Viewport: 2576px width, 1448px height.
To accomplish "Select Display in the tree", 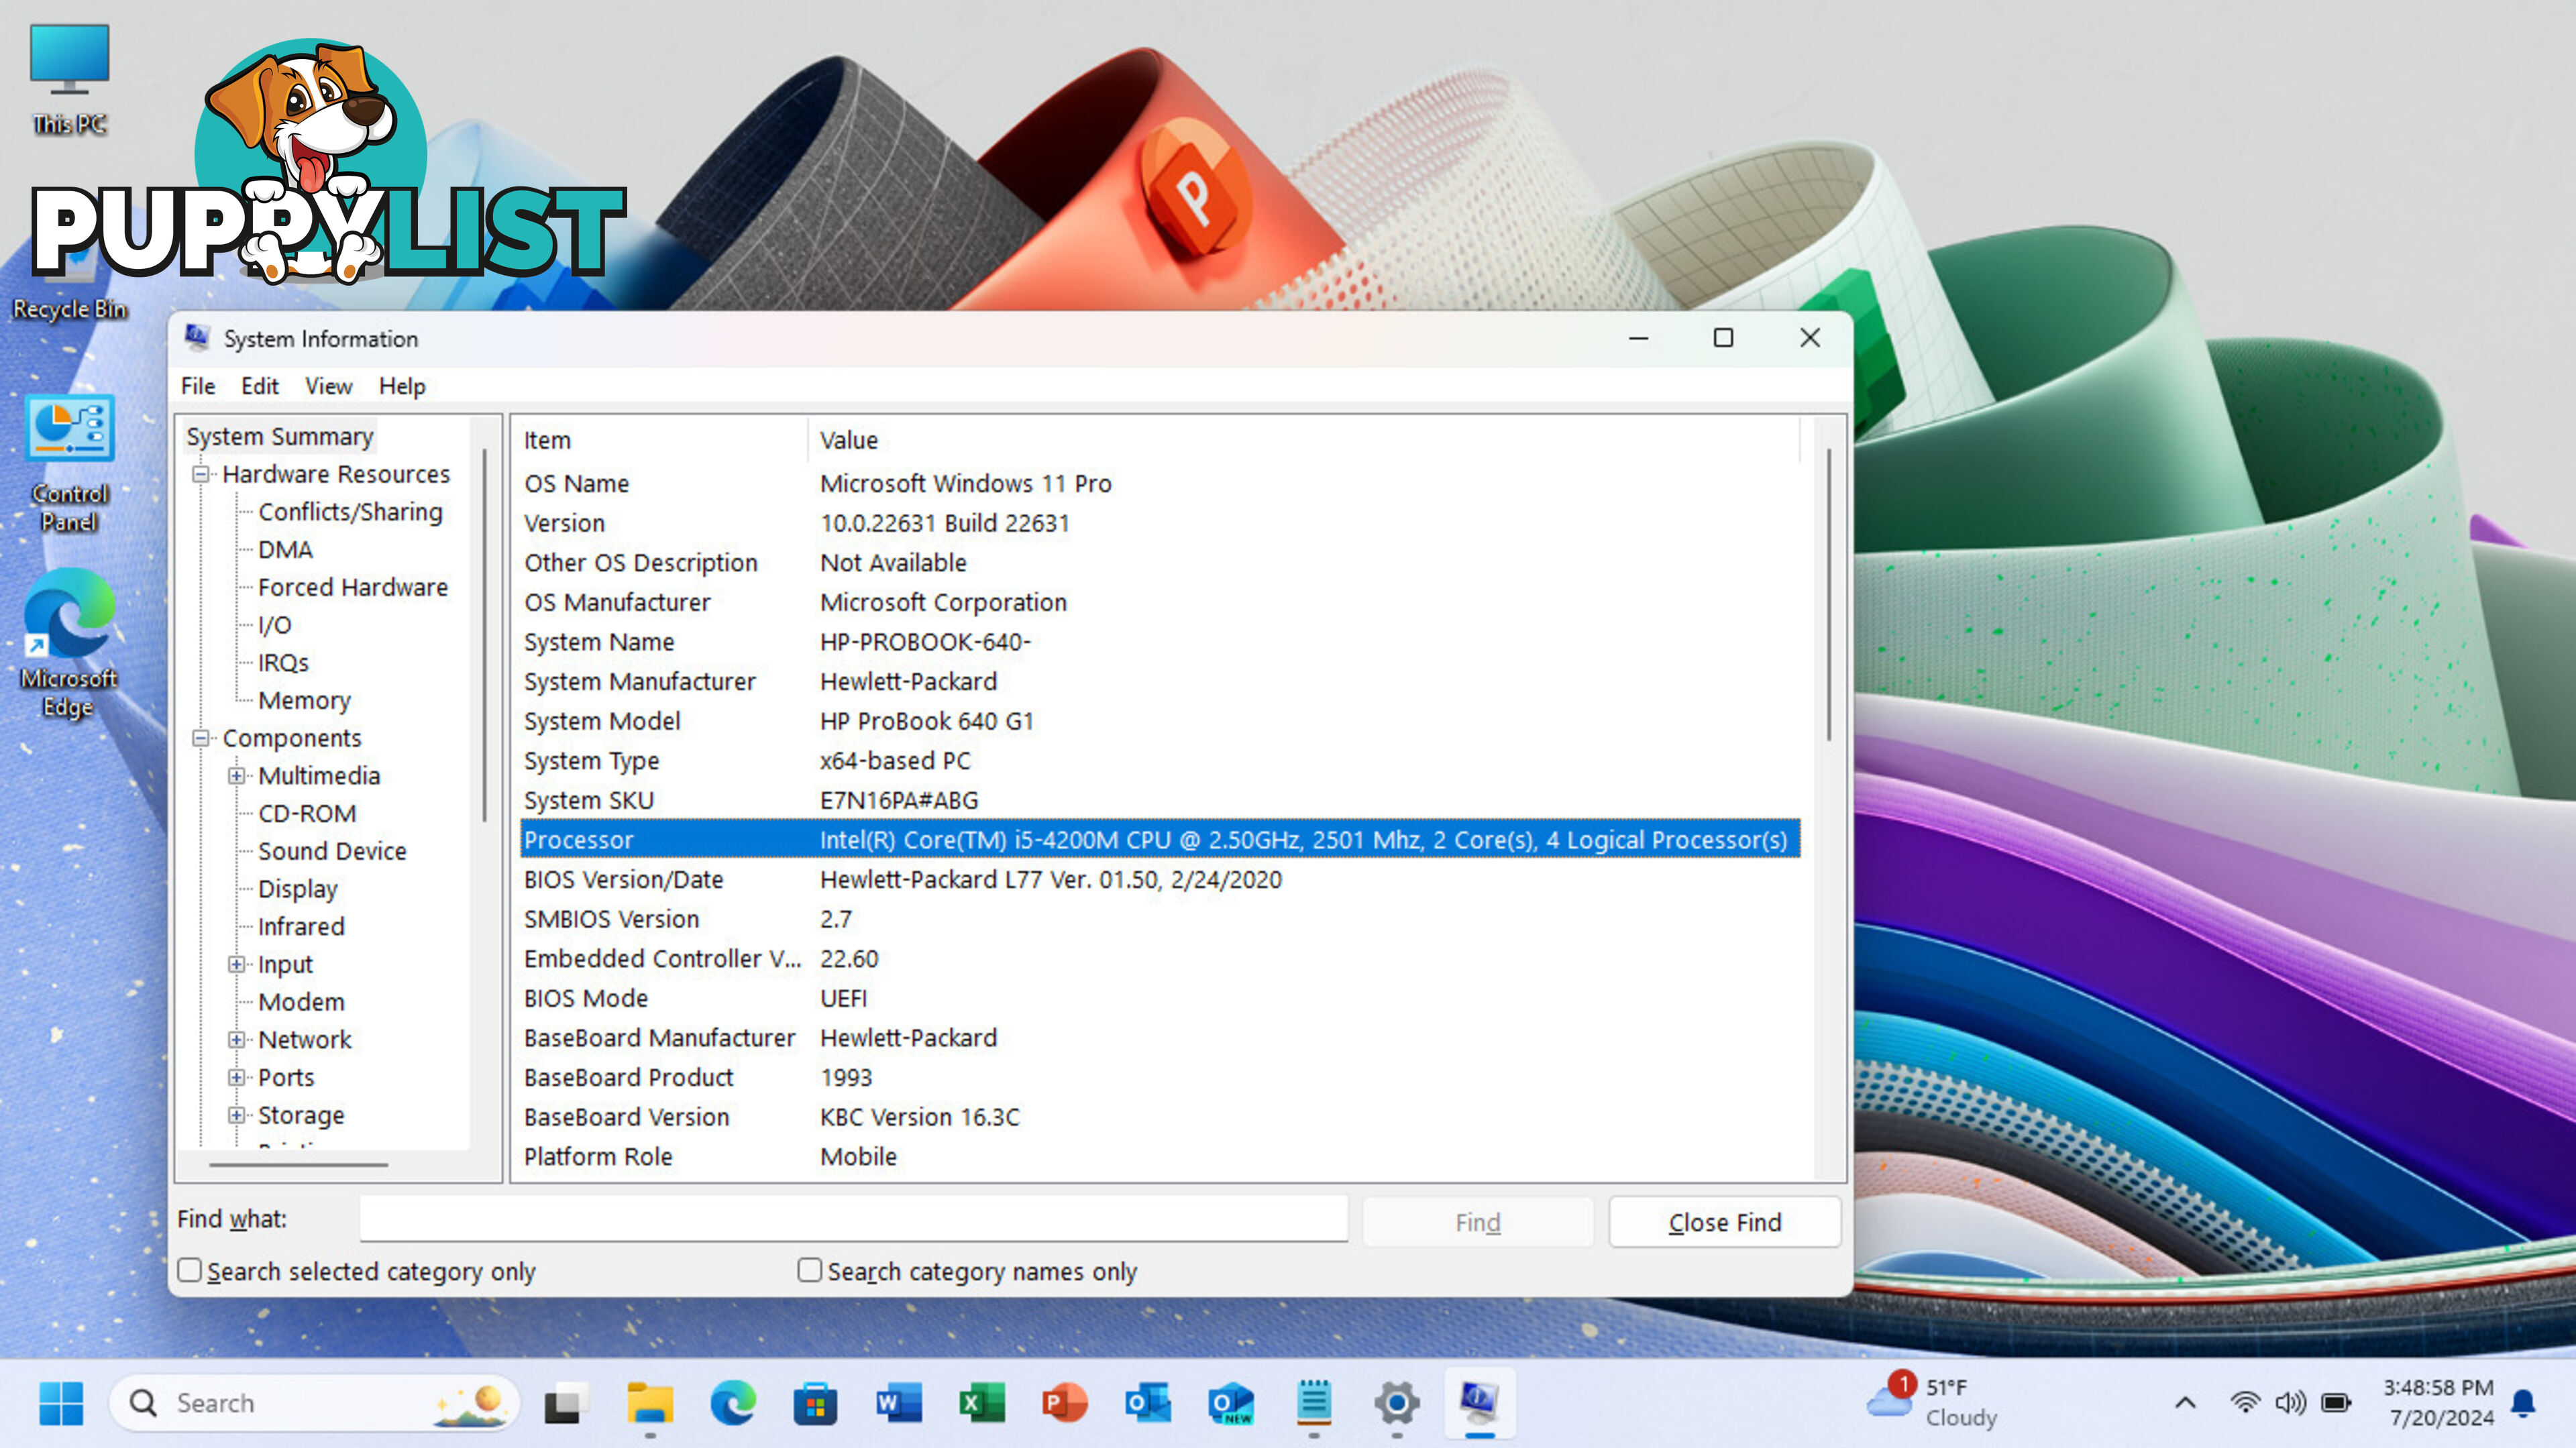I will (x=298, y=889).
